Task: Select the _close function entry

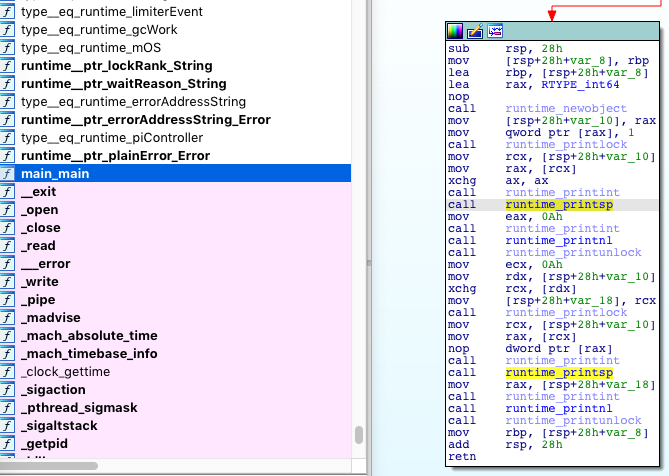Action: [x=175, y=227]
